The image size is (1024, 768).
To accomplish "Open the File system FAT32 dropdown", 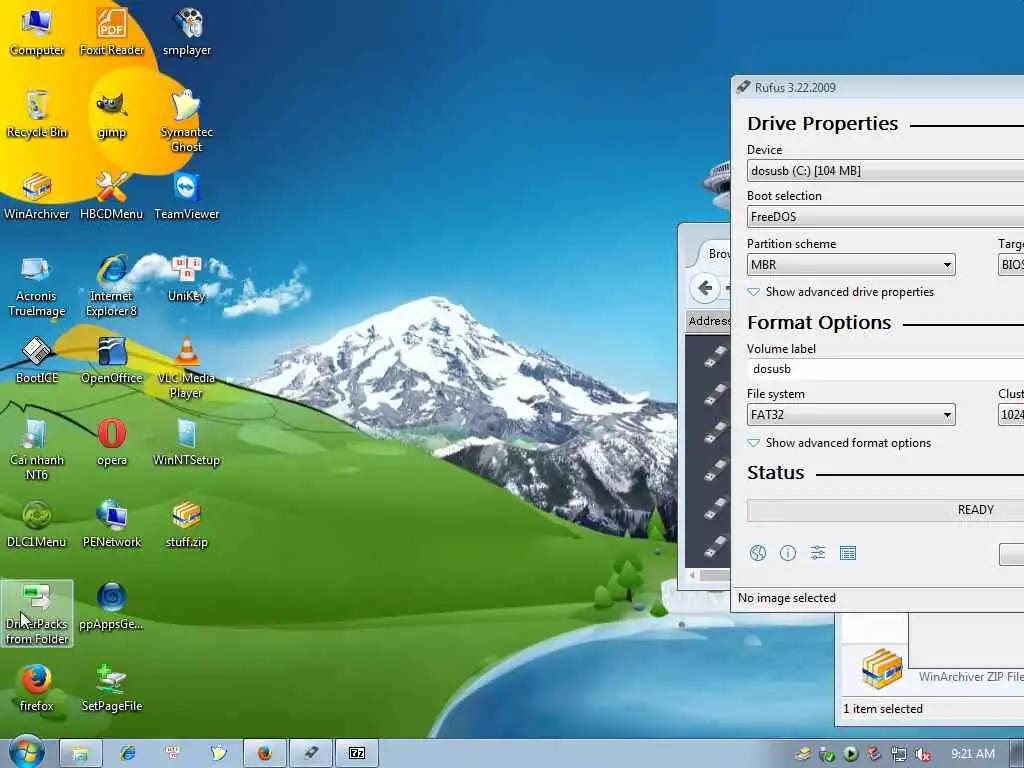I will (851, 415).
